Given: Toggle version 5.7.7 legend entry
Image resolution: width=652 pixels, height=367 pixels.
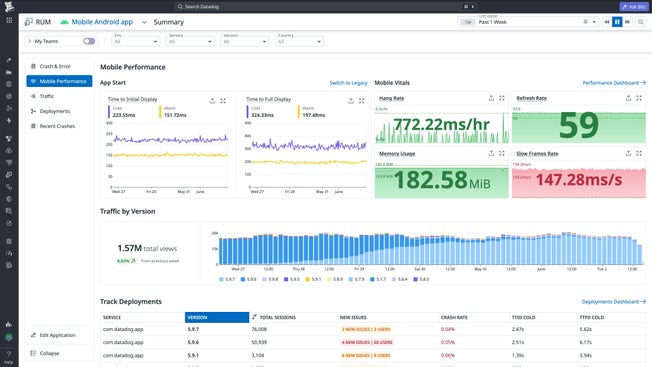Looking at the screenshot, I should coord(378,279).
